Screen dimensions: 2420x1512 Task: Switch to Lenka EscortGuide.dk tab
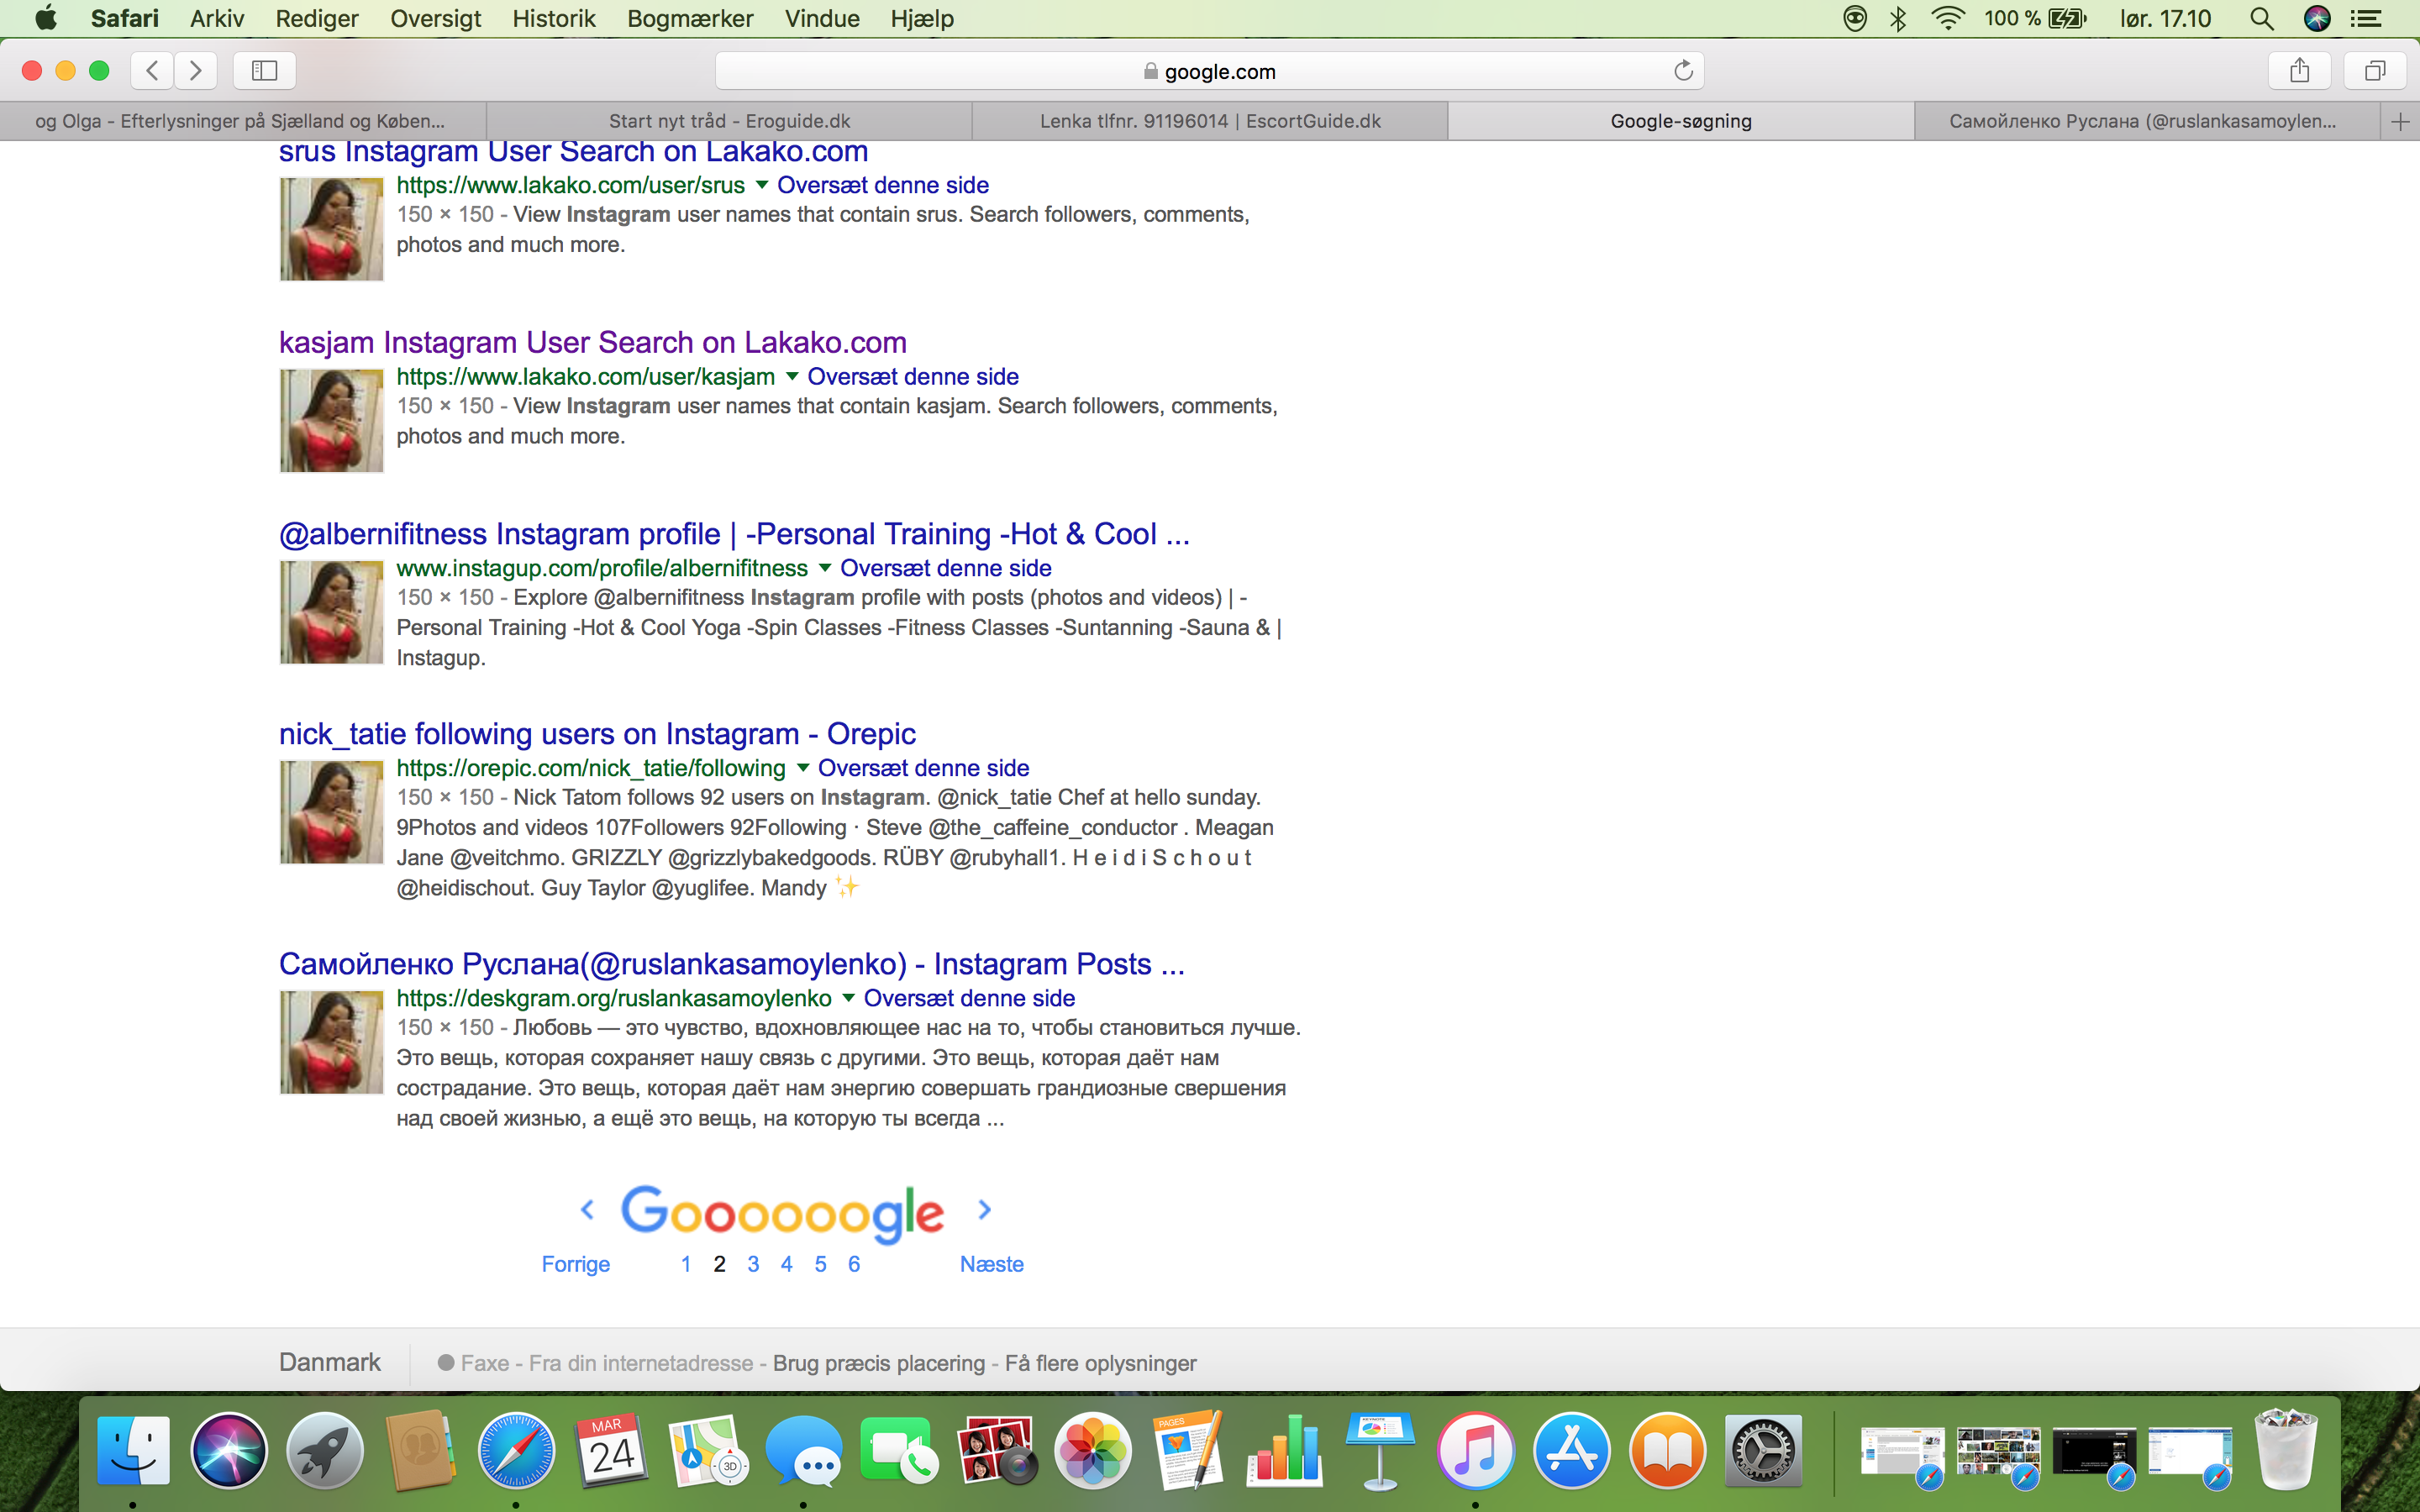tap(1209, 121)
